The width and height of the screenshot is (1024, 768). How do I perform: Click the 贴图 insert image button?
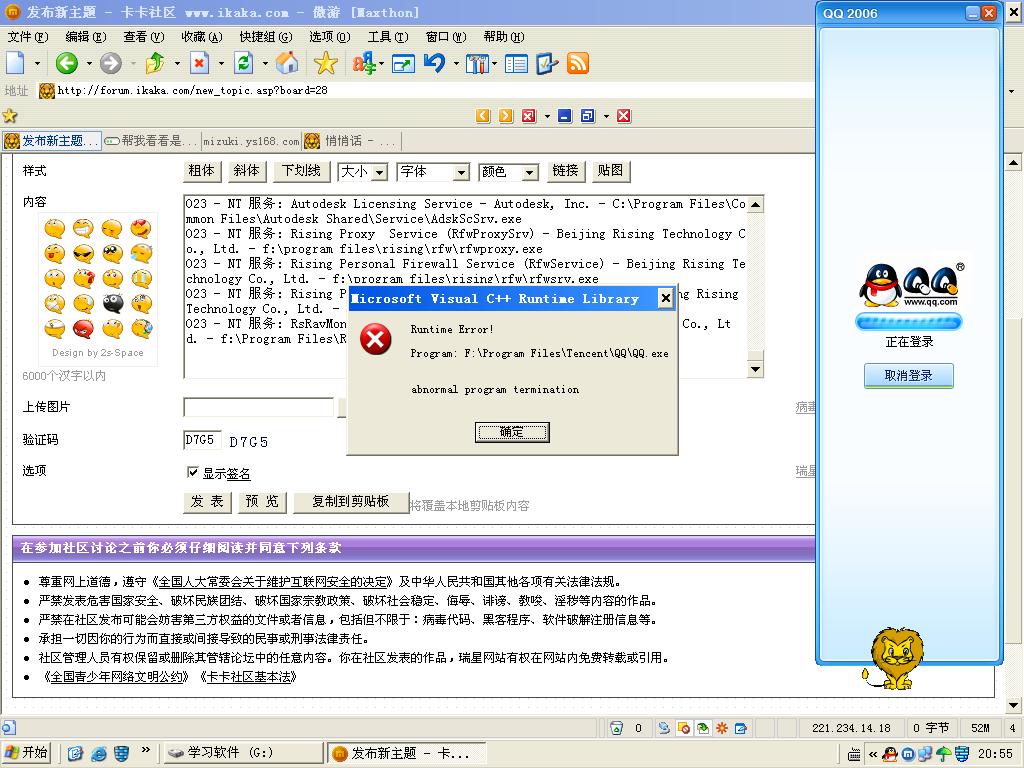(611, 171)
